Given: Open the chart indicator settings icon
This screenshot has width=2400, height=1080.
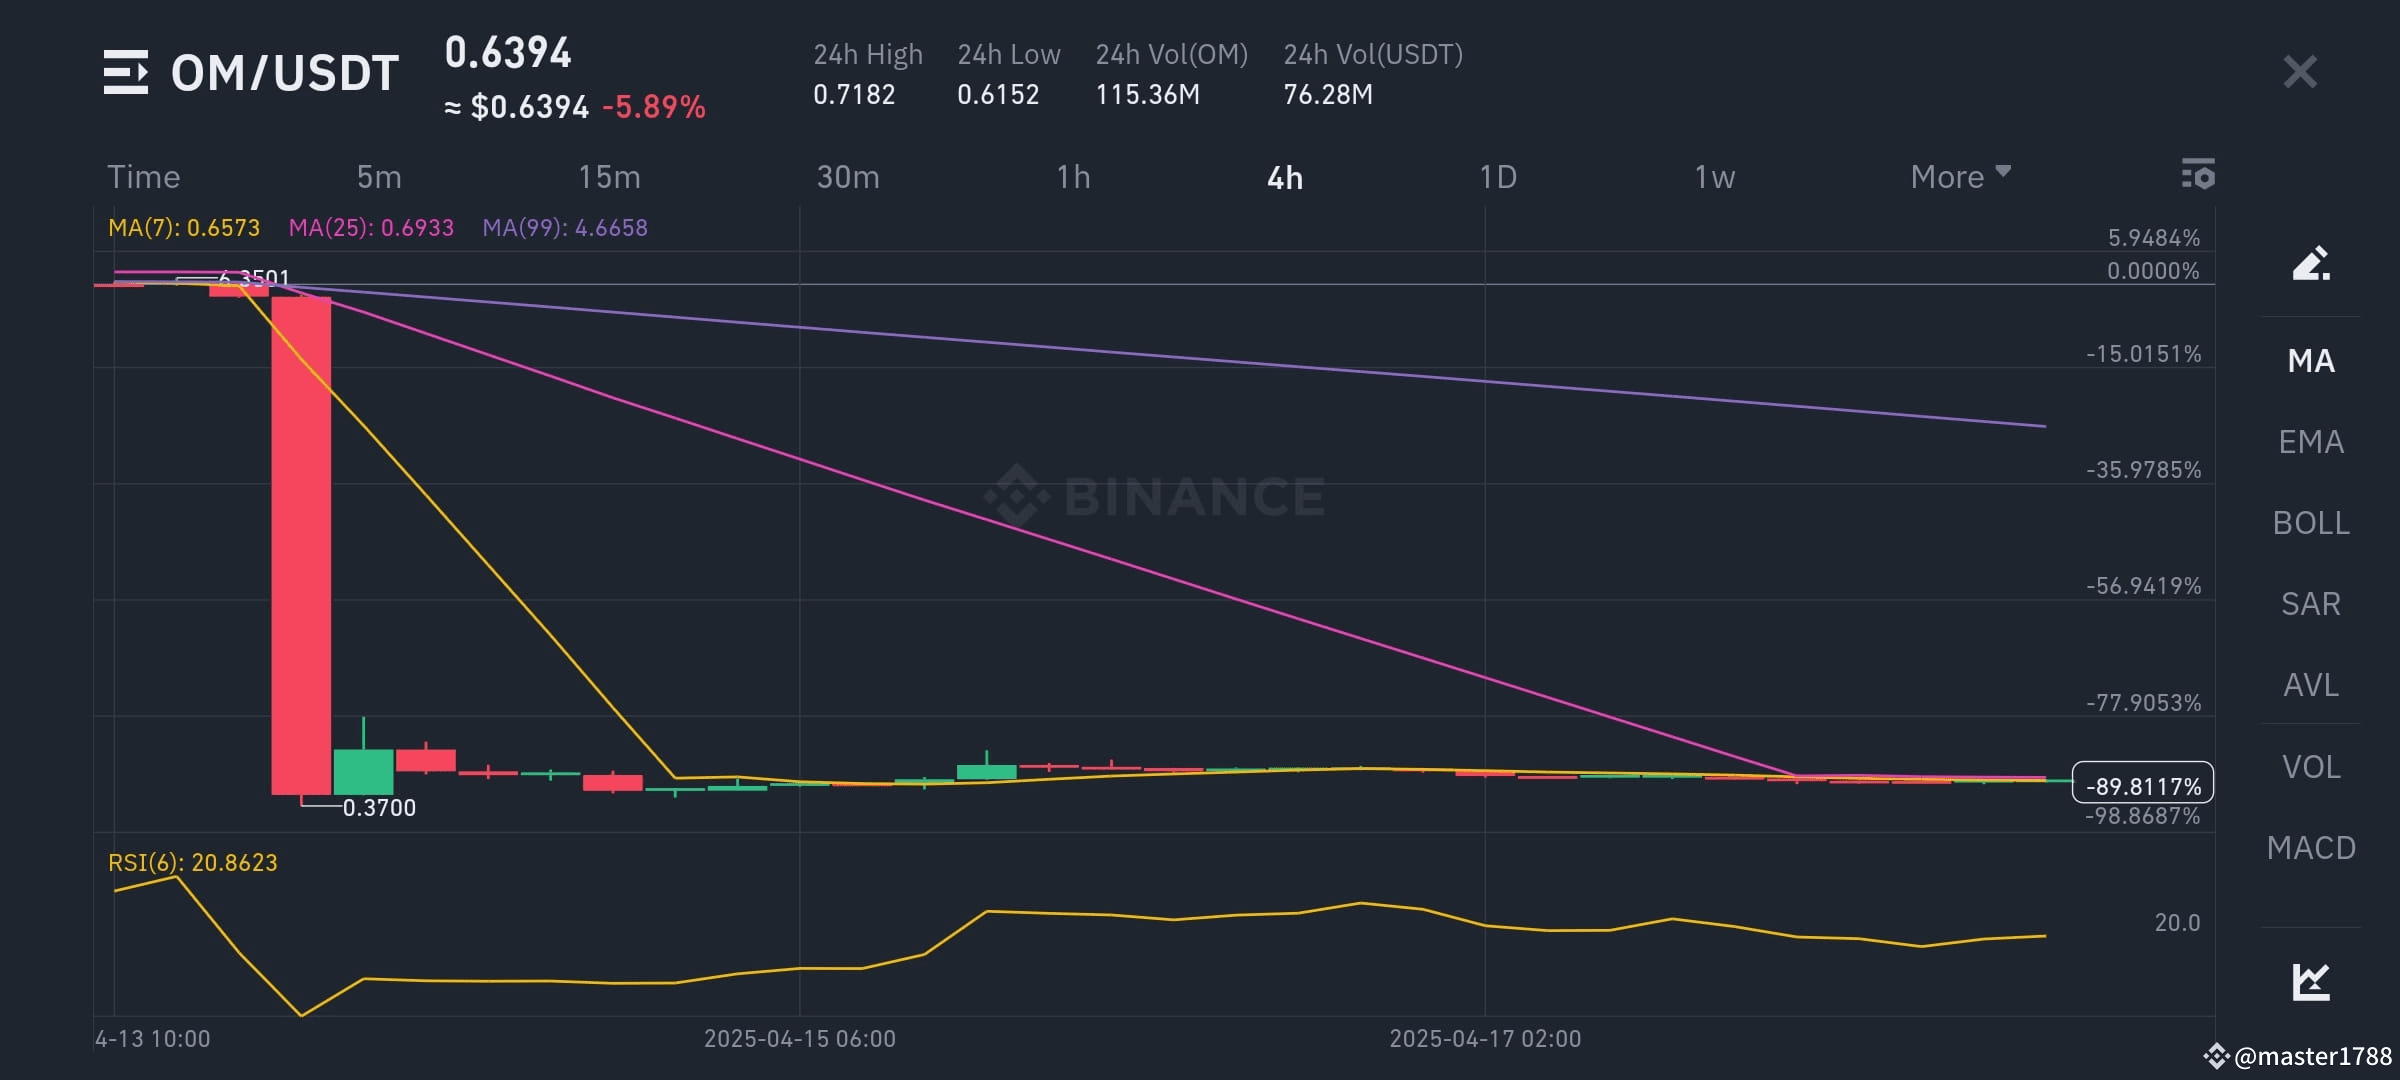Looking at the screenshot, I should click(2198, 174).
